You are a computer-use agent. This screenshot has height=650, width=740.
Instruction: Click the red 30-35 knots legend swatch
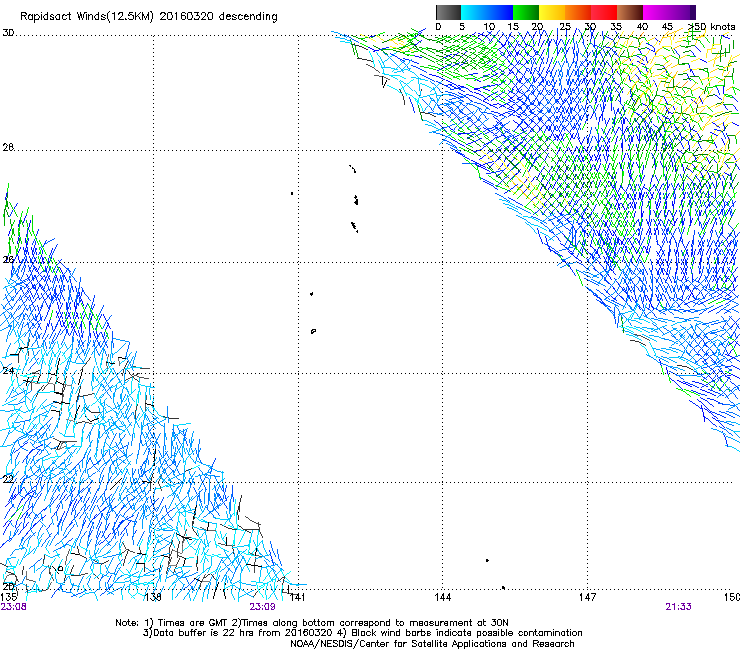pyautogui.click(x=604, y=12)
